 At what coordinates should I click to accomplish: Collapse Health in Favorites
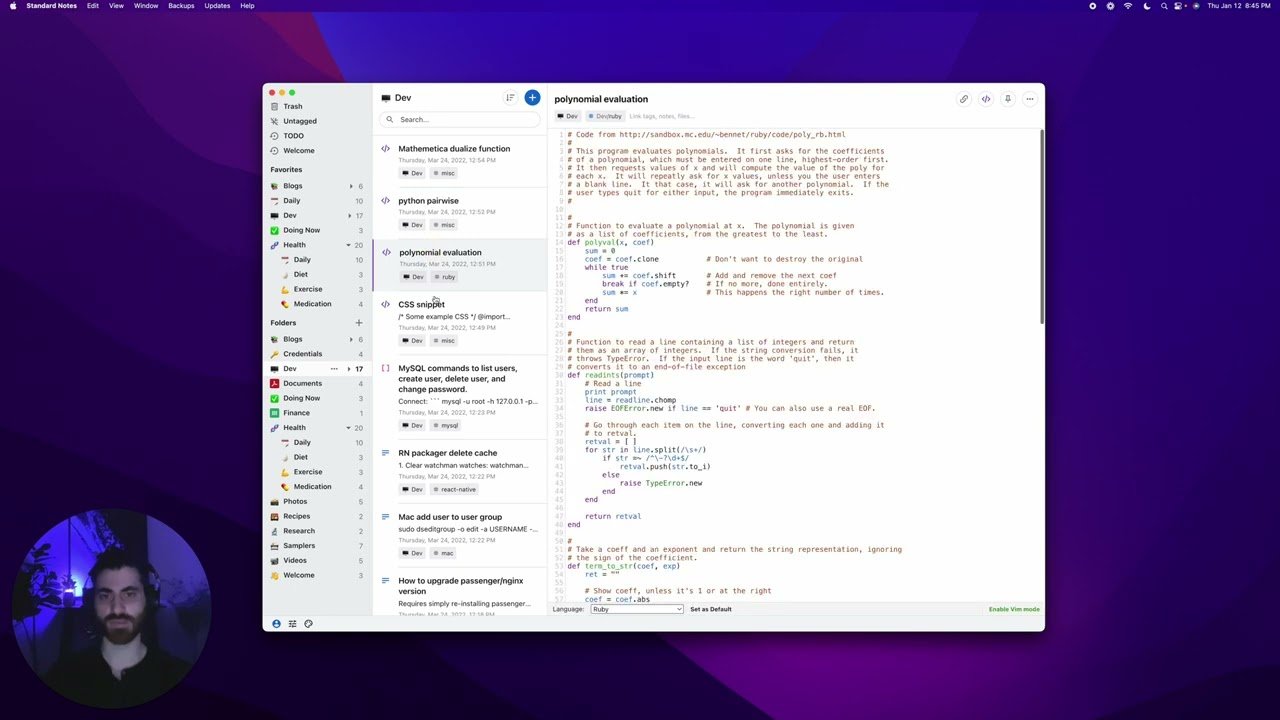point(349,245)
